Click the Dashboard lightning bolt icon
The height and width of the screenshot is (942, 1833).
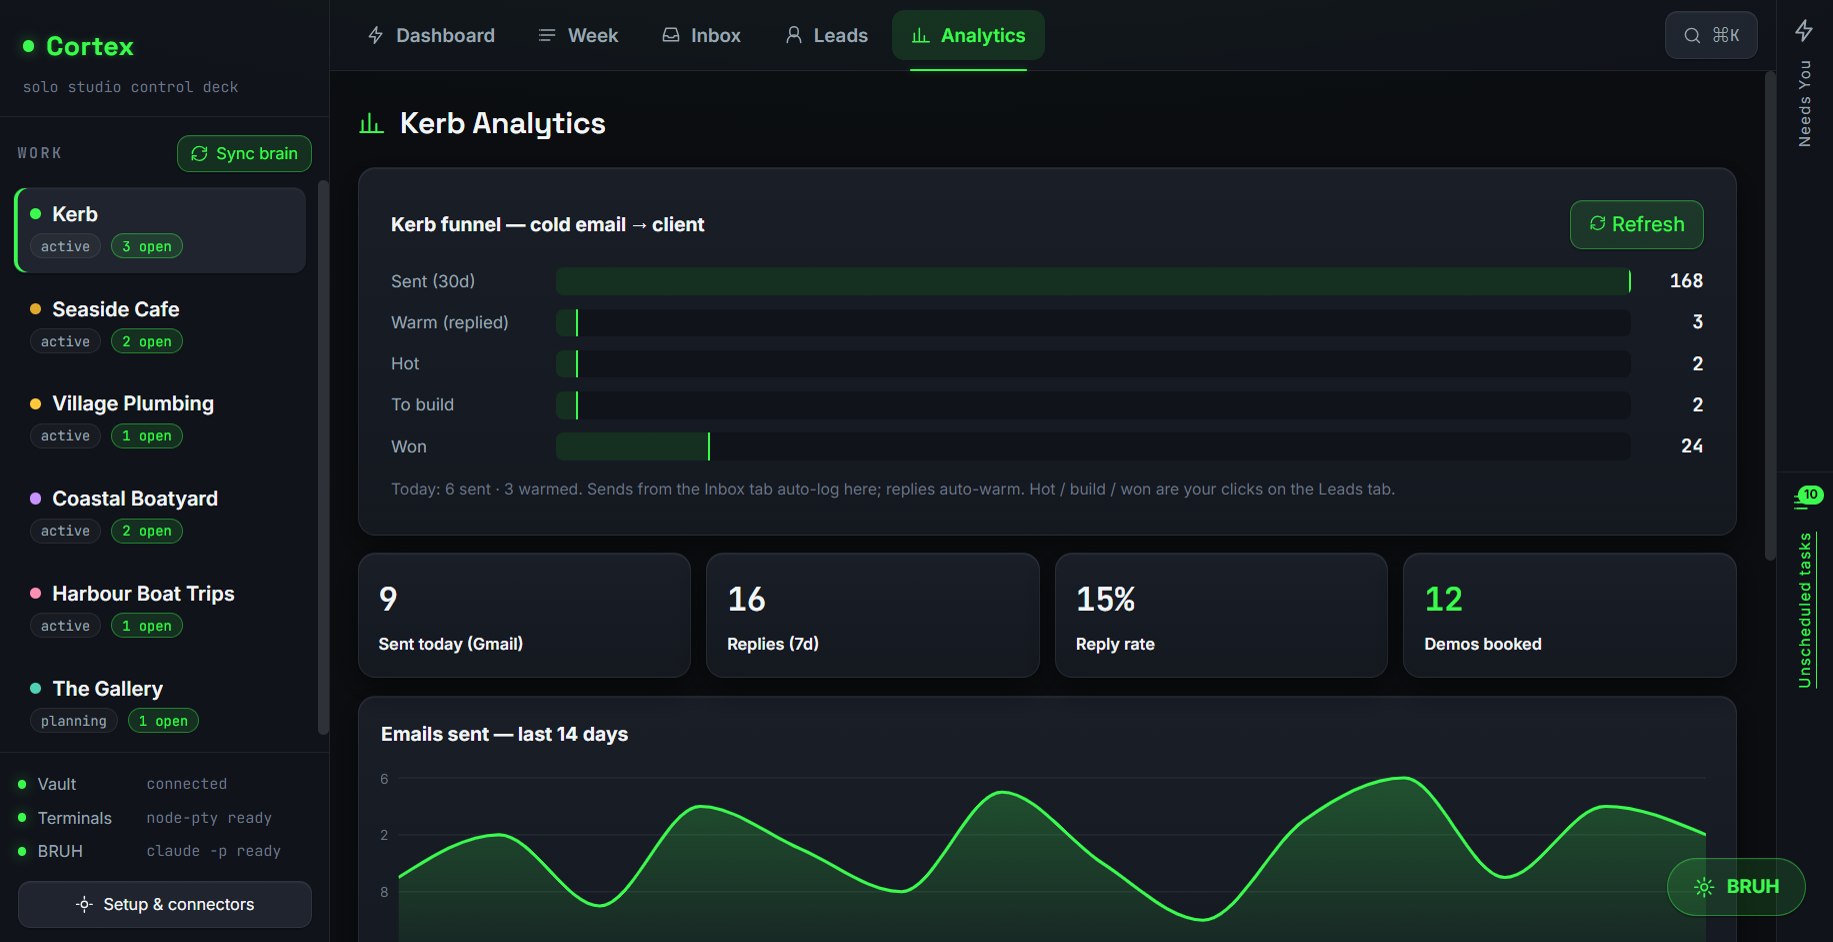[376, 35]
